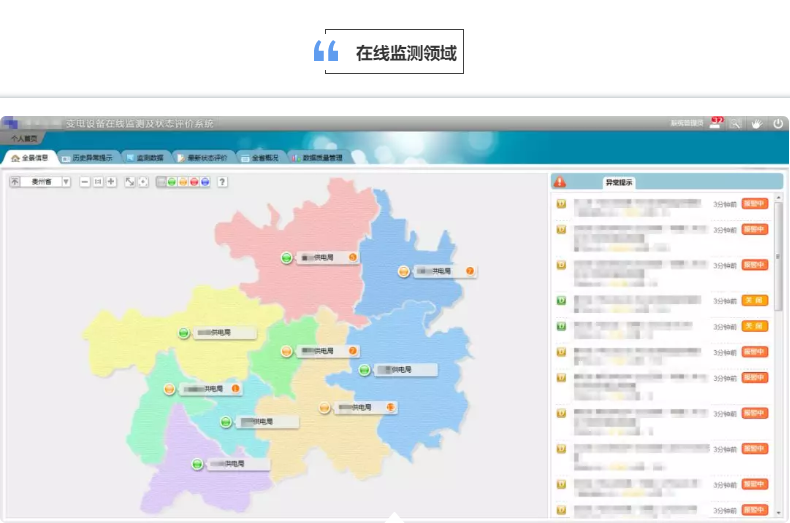Screen dimensions: 790x523
Task: Click the first 报警中 alarm button
Action: coord(754,203)
